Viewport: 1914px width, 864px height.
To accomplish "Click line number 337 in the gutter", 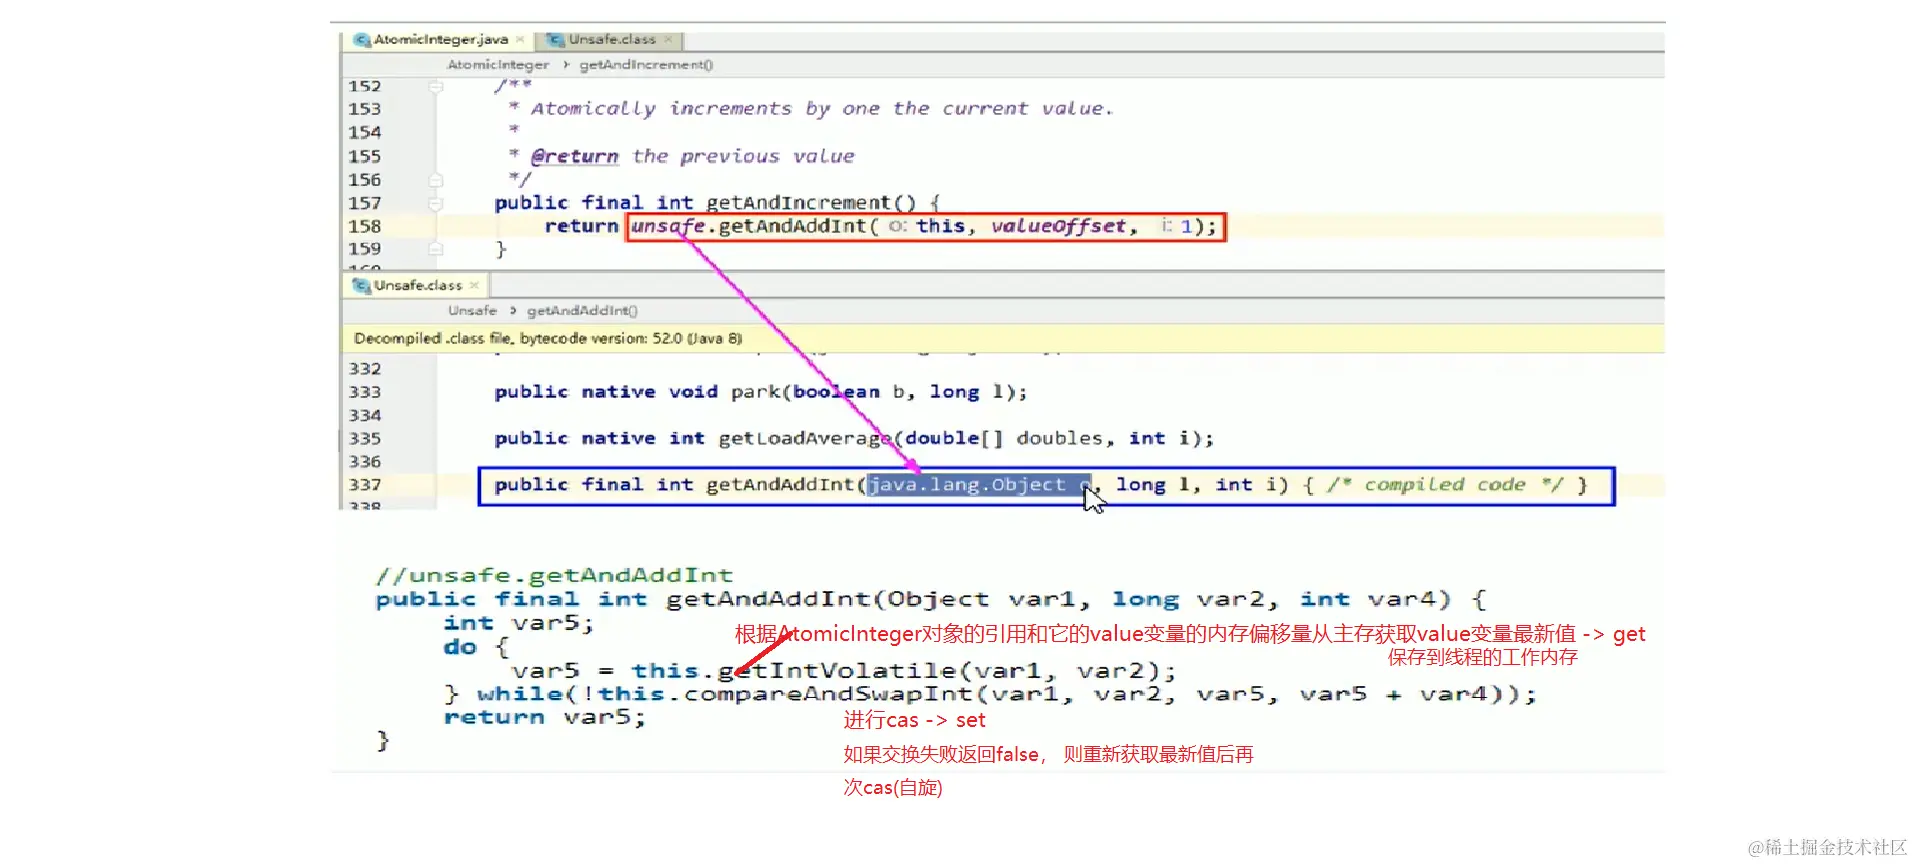I will [x=365, y=485].
